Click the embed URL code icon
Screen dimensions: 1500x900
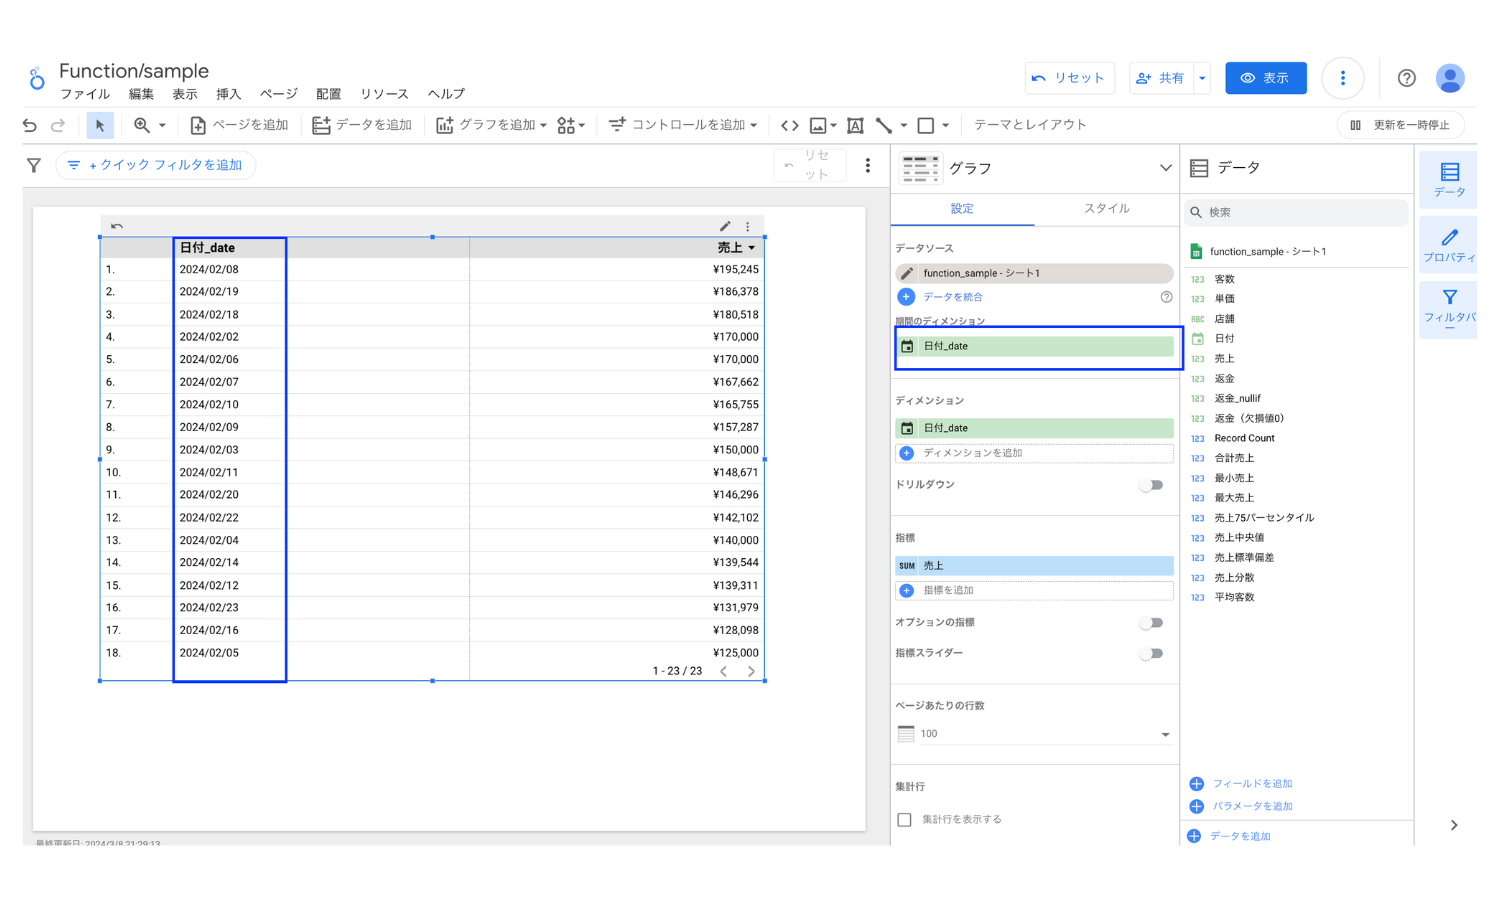click(x=790, y=125)
